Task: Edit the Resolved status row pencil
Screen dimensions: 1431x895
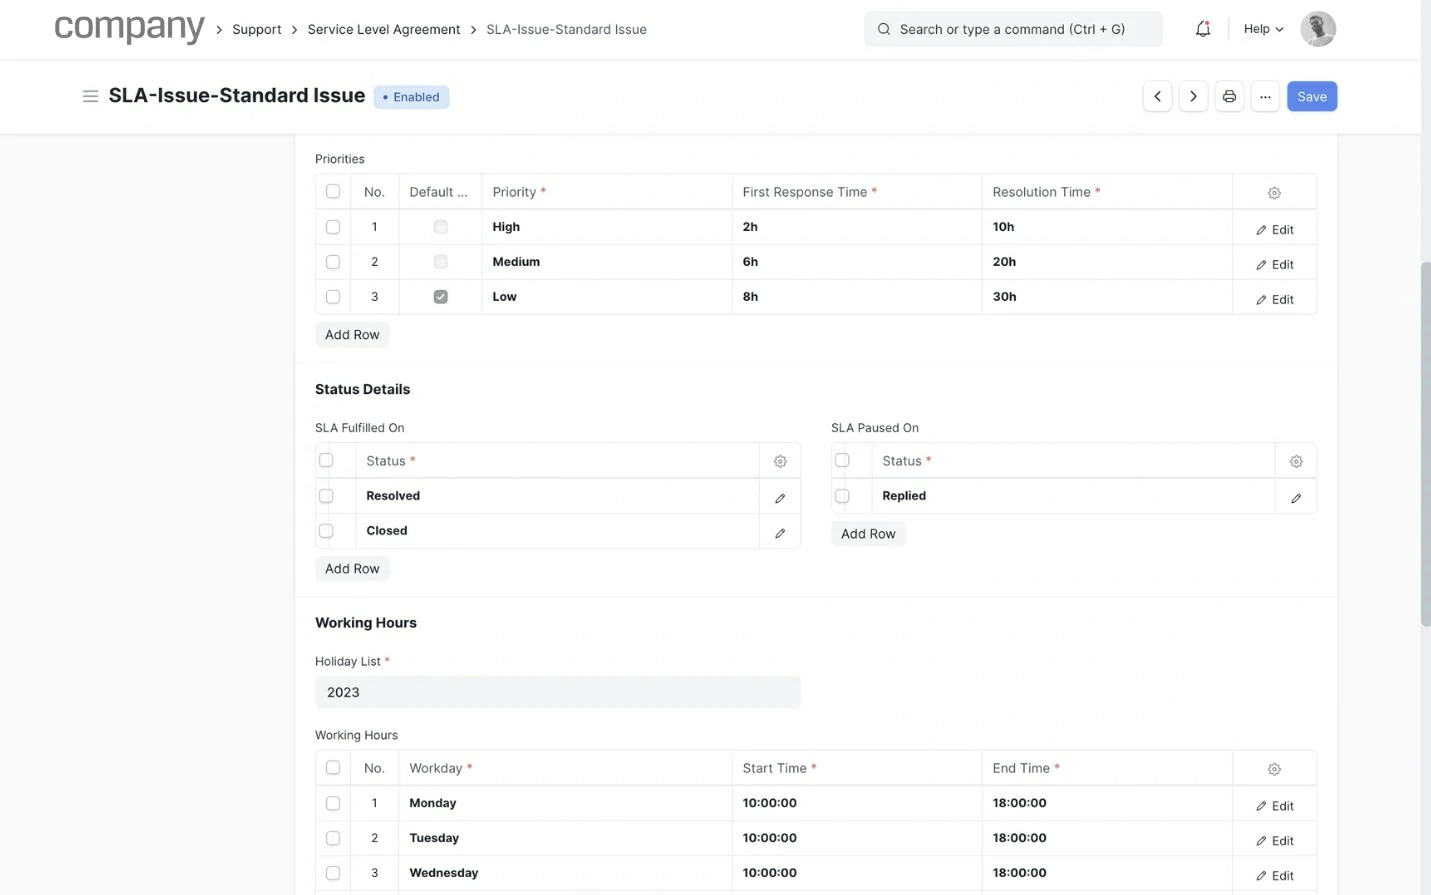Action: click(x=780, y=498)
